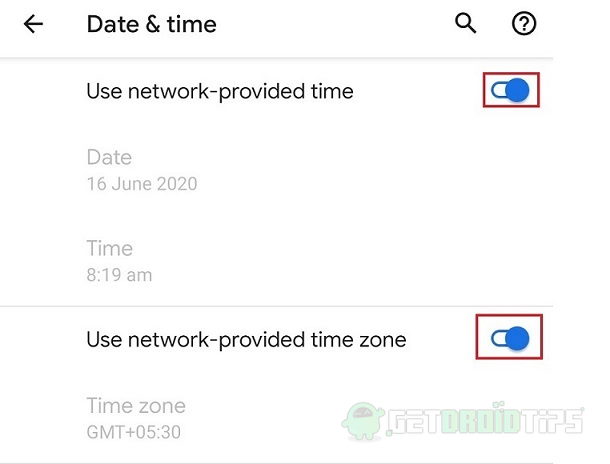Screen dimensions: 610x464
Task: Open help via question mark icon
Action: click(524, 24)
